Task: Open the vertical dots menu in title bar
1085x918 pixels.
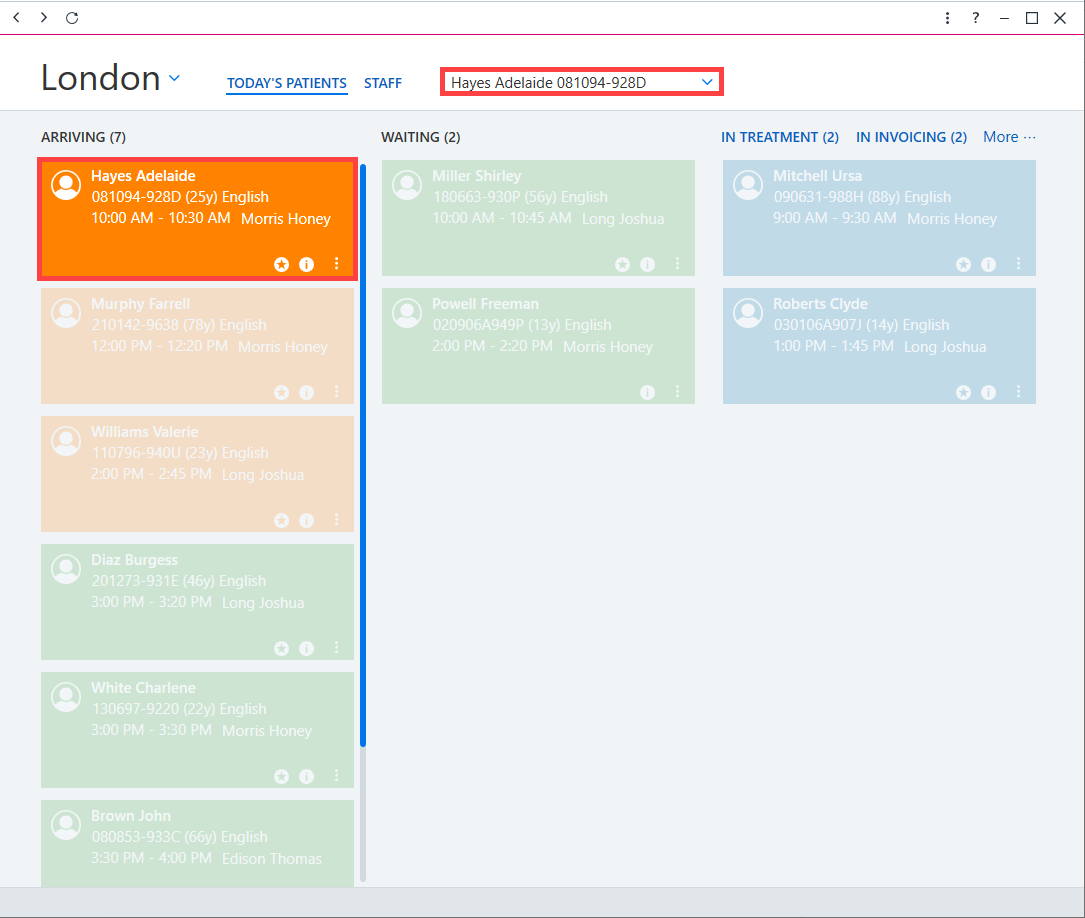Action: 947,18
